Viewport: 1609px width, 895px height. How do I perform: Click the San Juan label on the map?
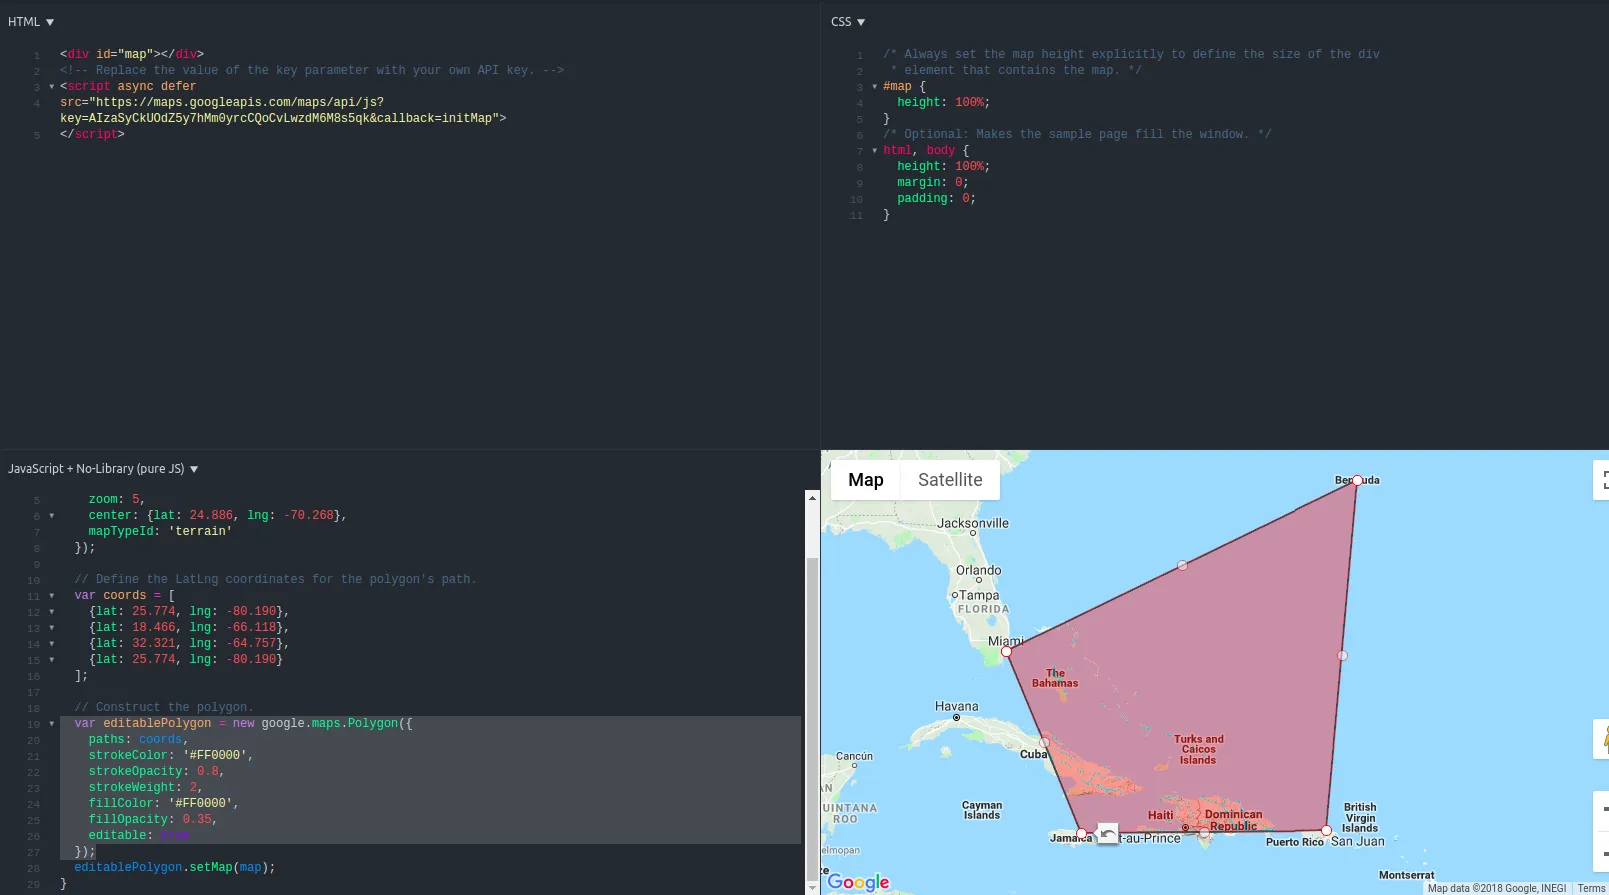(x=1358, y=841)
